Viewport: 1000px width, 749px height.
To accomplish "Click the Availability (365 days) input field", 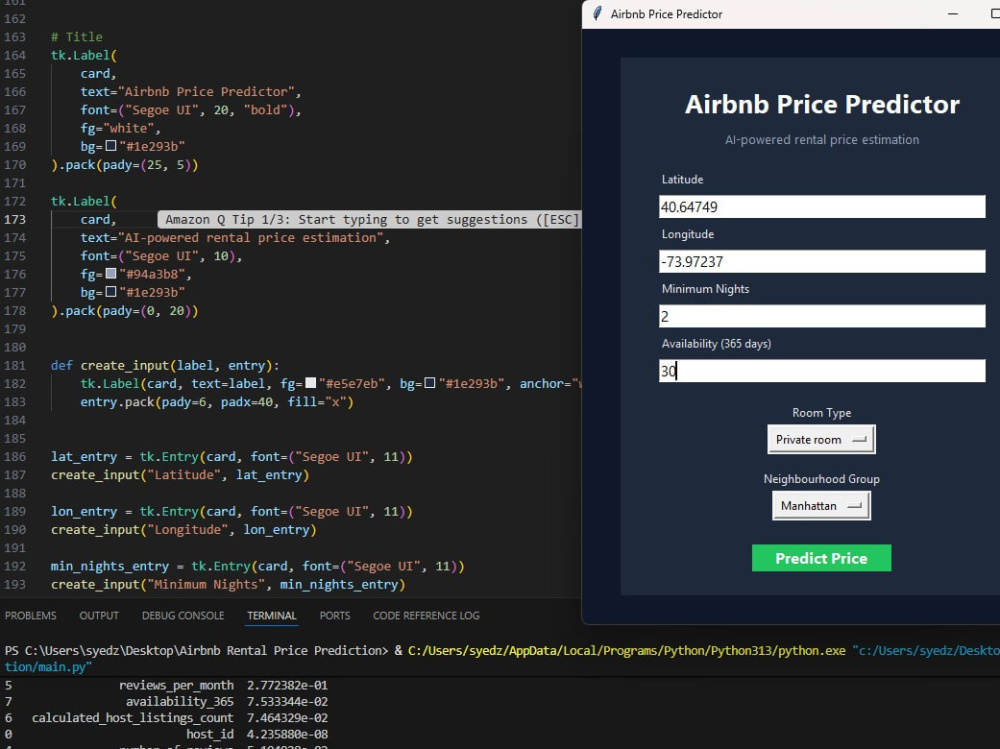I will 822,371.
